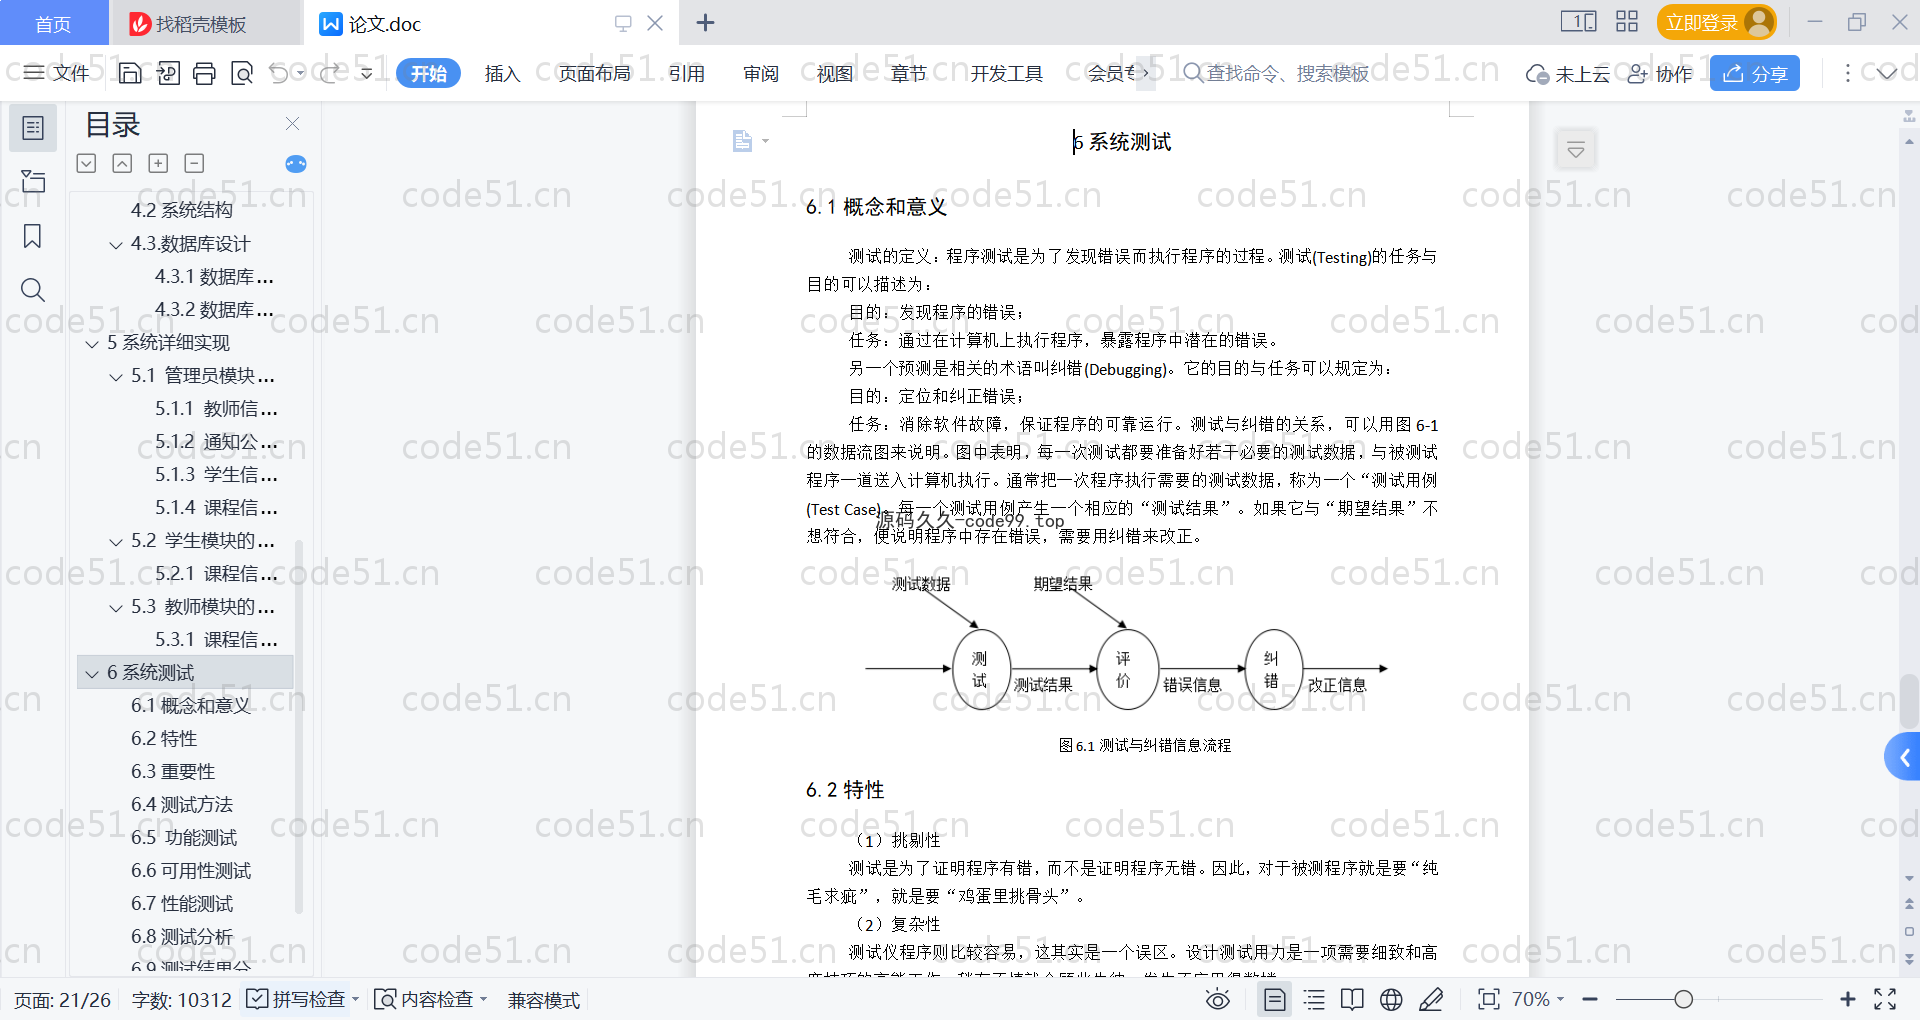The image size is (1920, 1020).
Task: Open the Bookmark sidebar icon
Action: pyautogui.click(x=33, y=236)
